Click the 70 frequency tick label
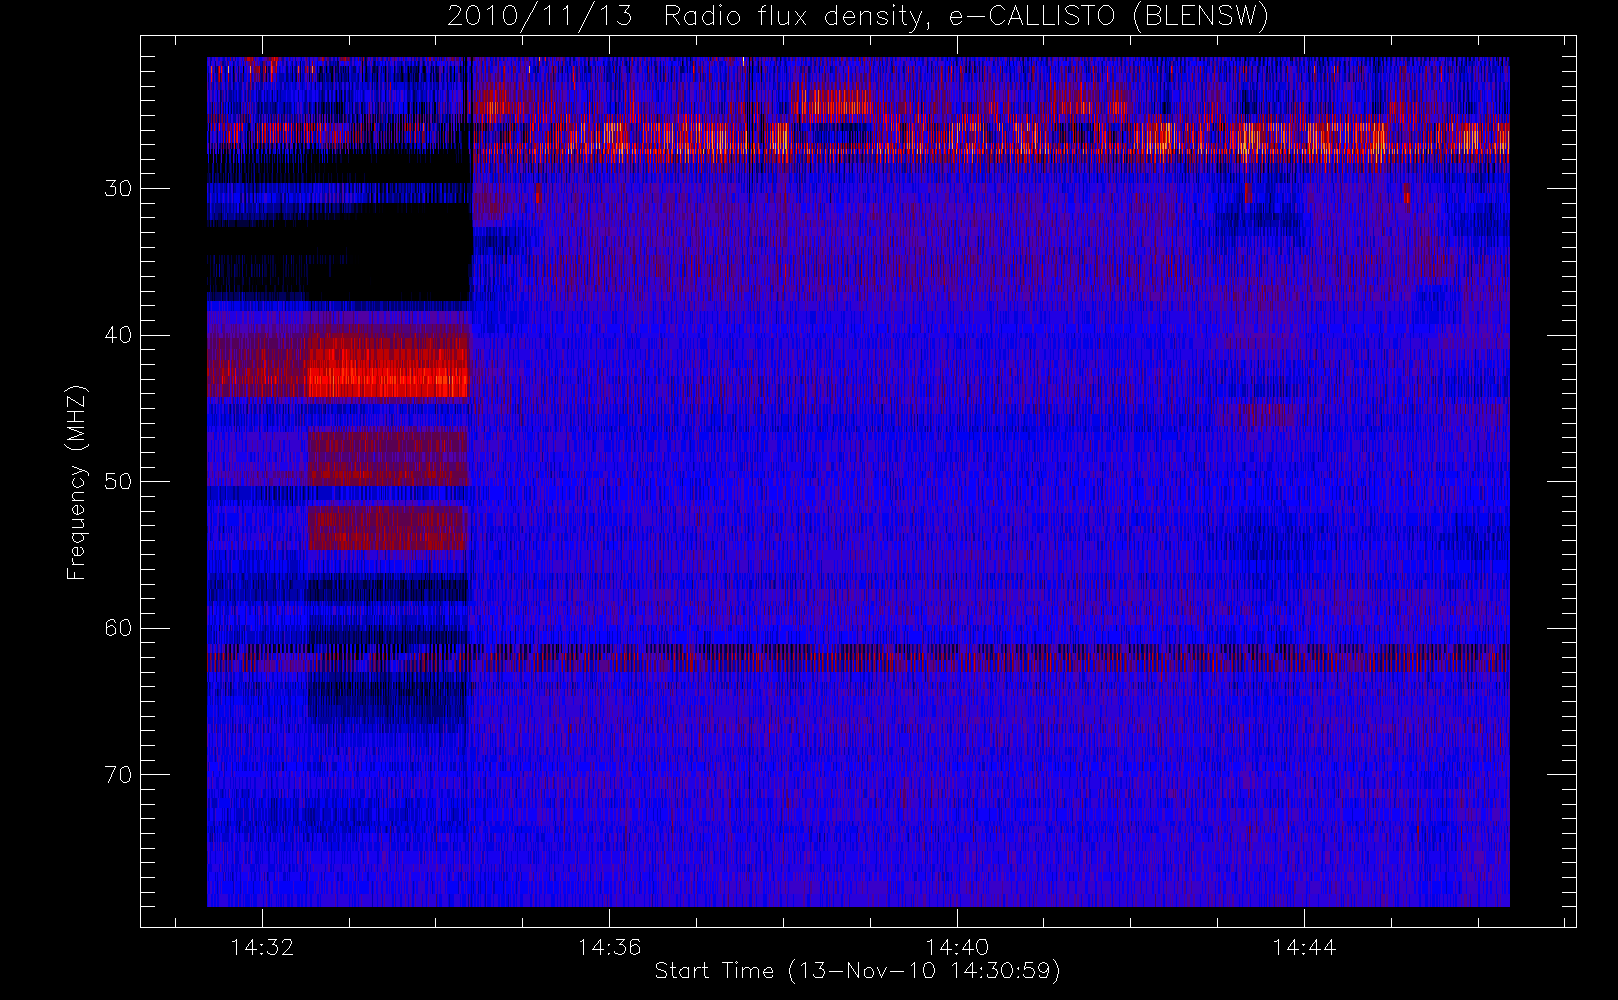 (118, 775)
